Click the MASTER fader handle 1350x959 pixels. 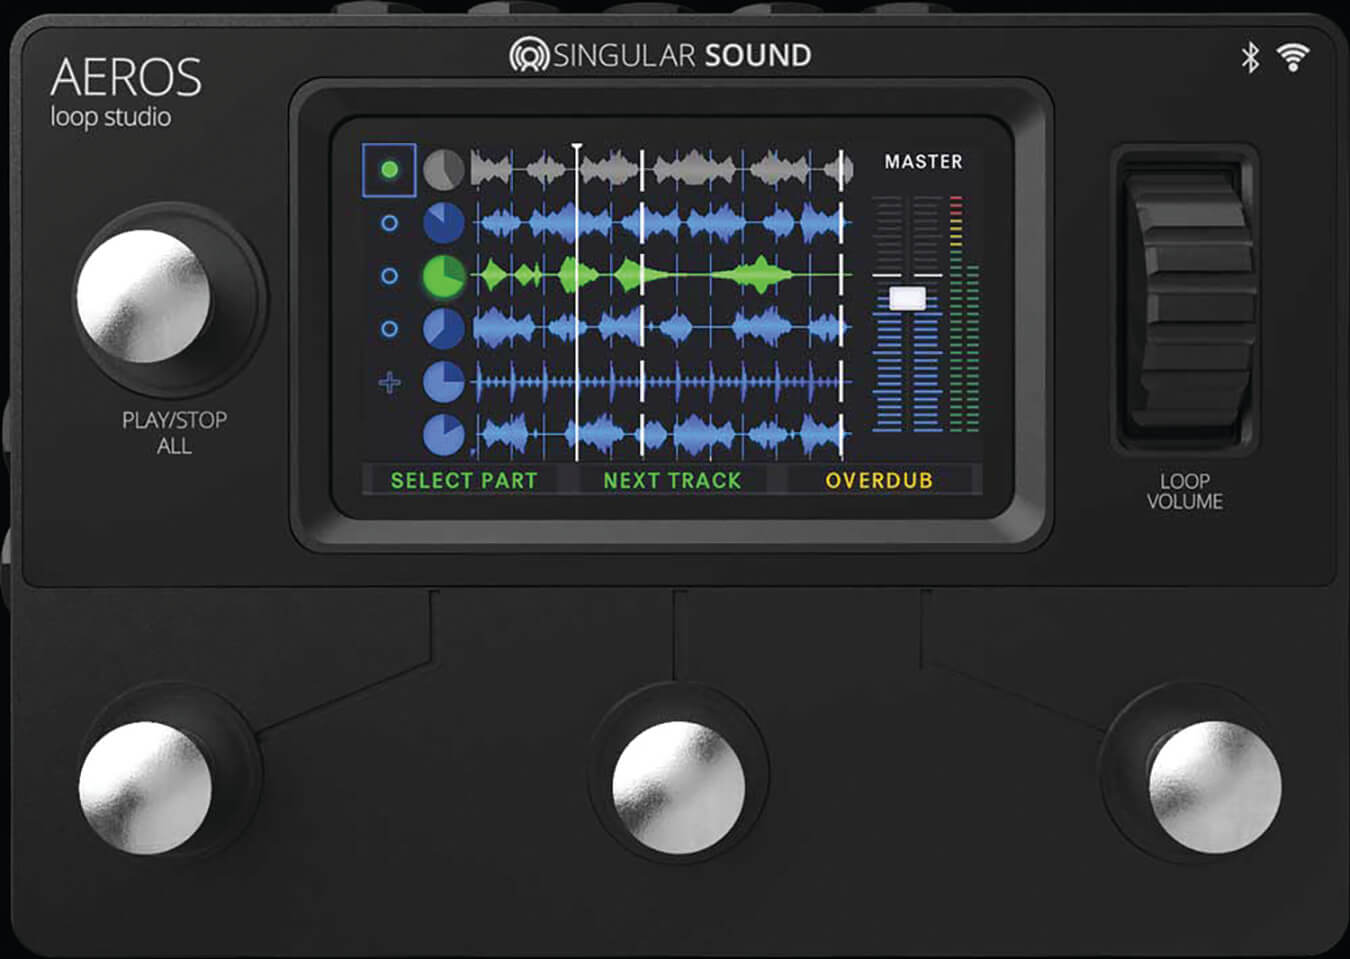[907, 298]
